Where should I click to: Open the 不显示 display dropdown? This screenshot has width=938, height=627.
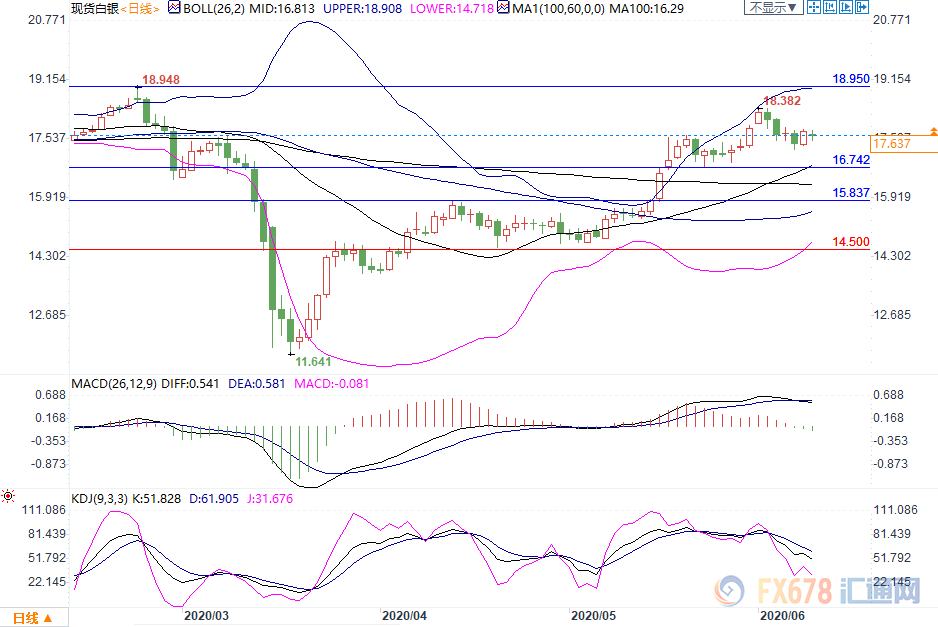click(x=773, y=7)
